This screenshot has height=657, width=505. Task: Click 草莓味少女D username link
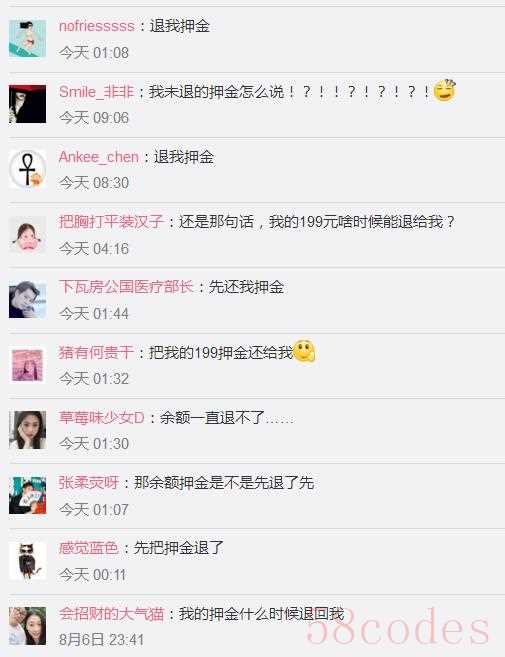101,418
